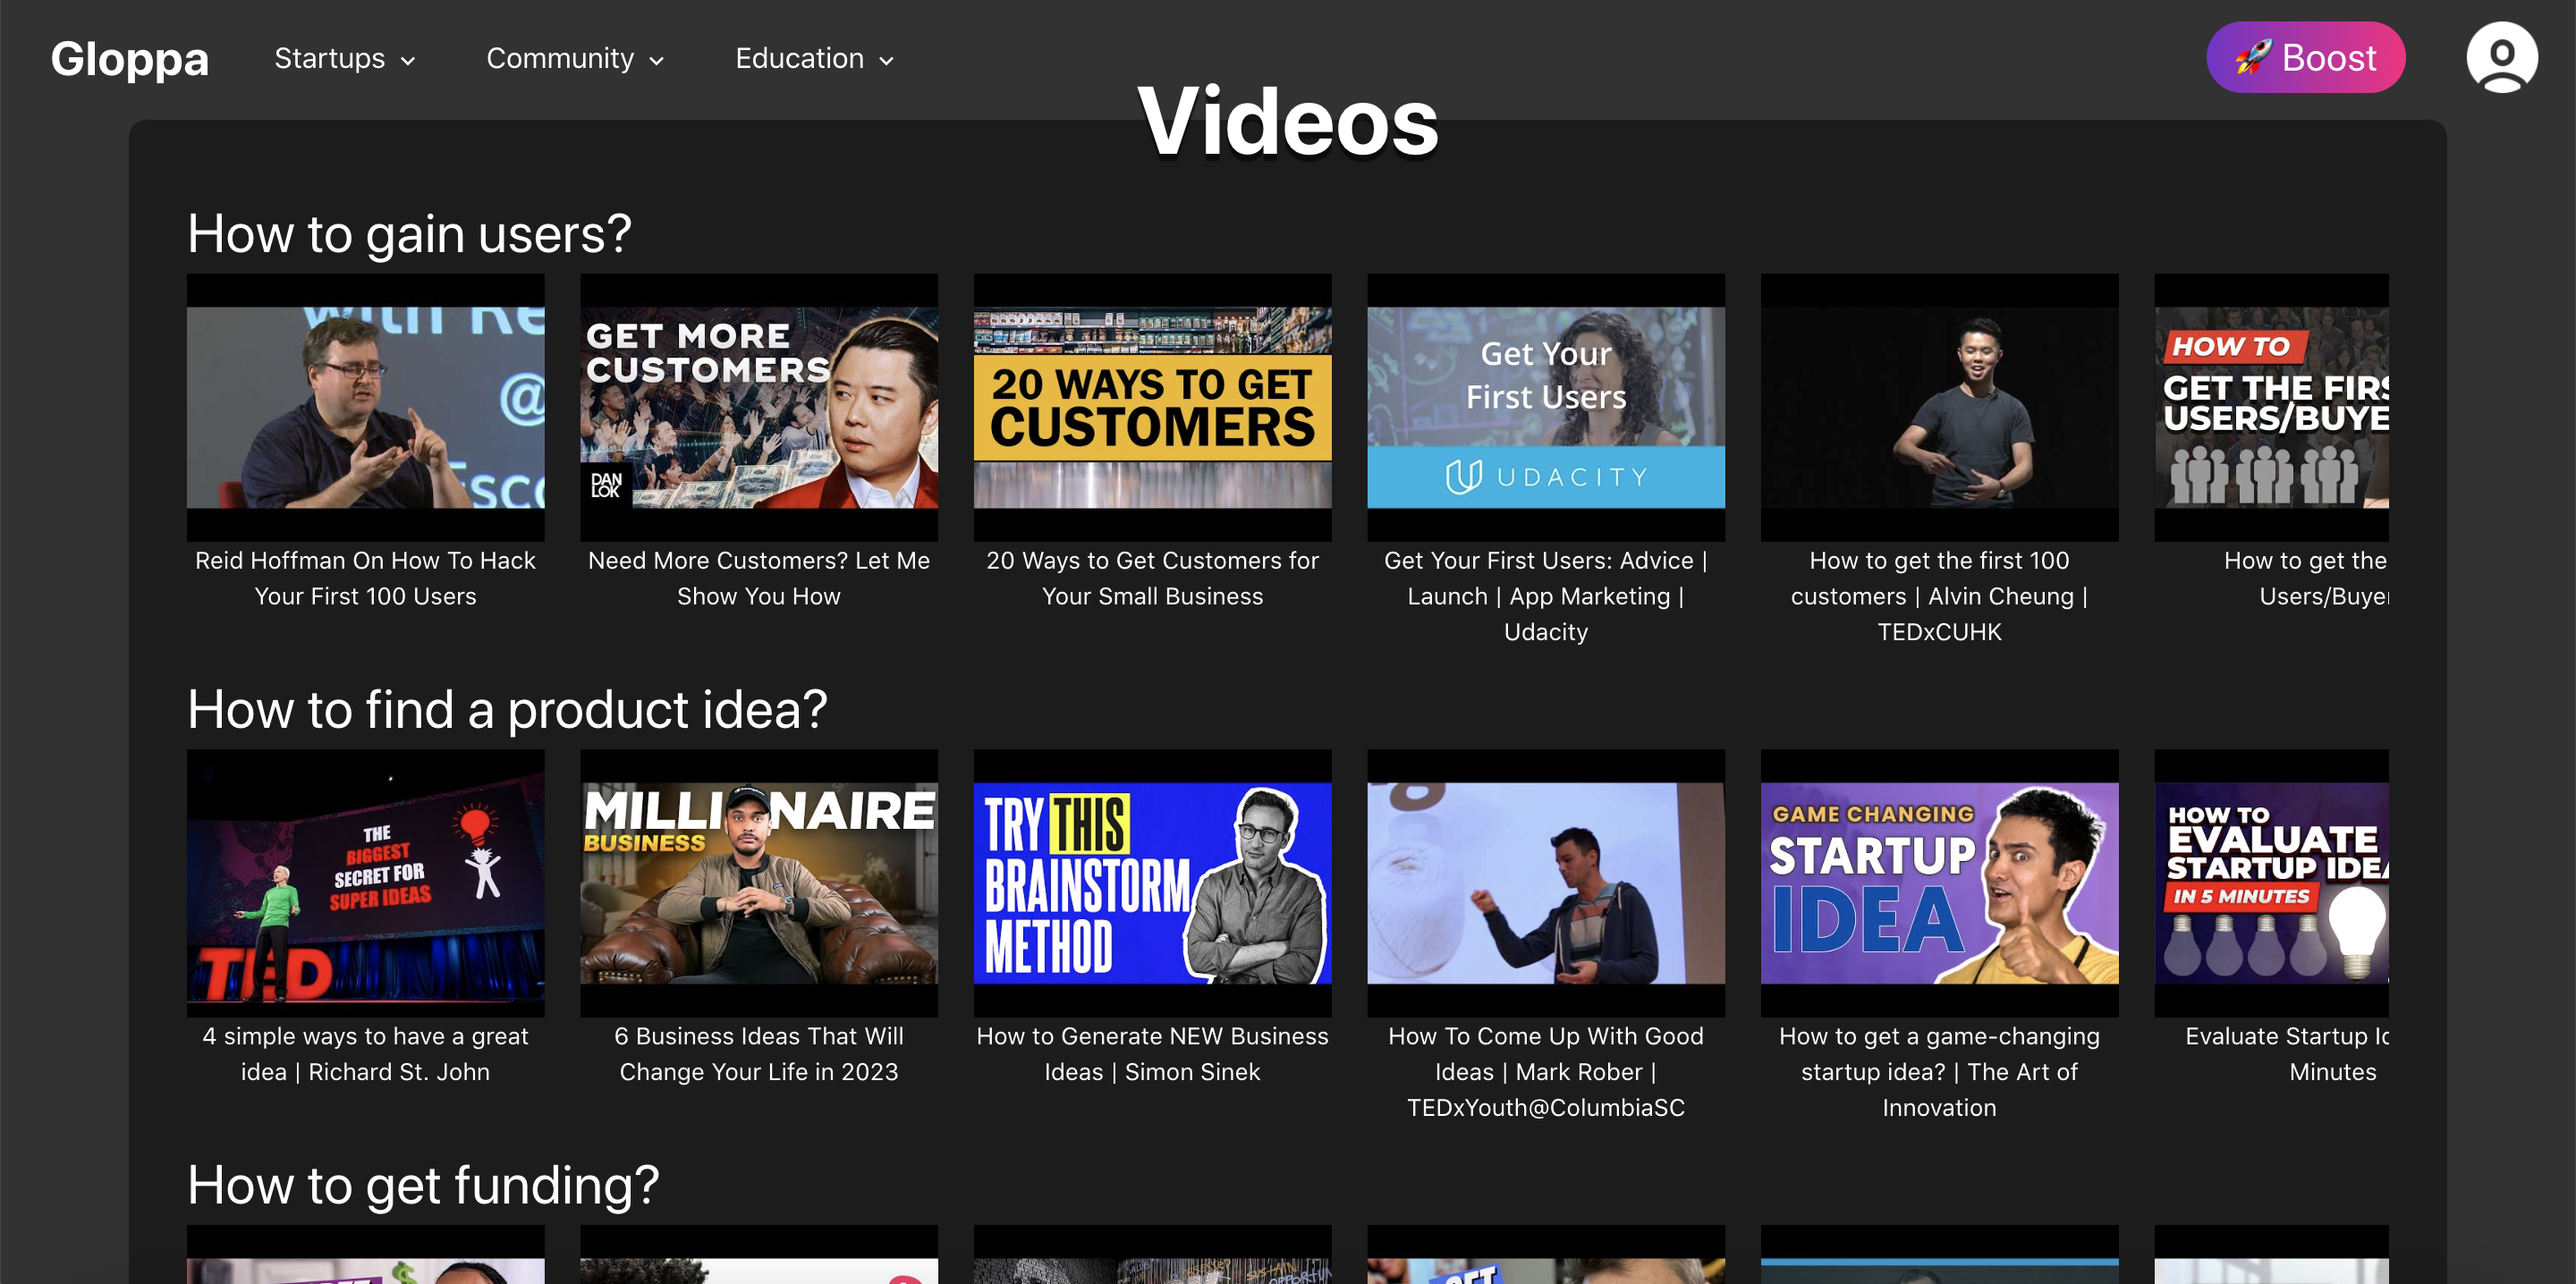2576x1284 pixels.
Task: Open Game Changing Startup Idea thumbnail
Action: 1939,883
